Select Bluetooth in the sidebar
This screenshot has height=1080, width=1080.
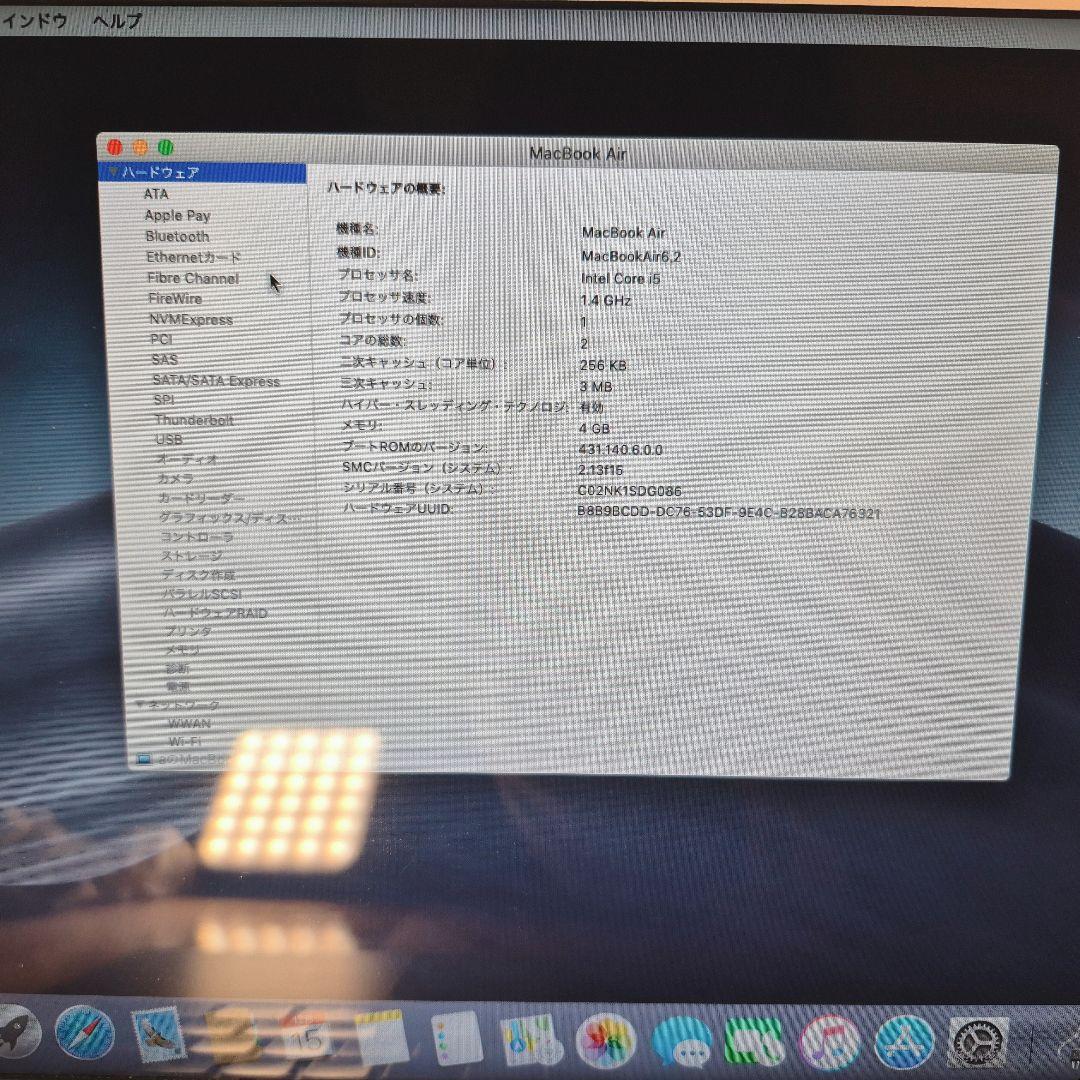(177, 236)
